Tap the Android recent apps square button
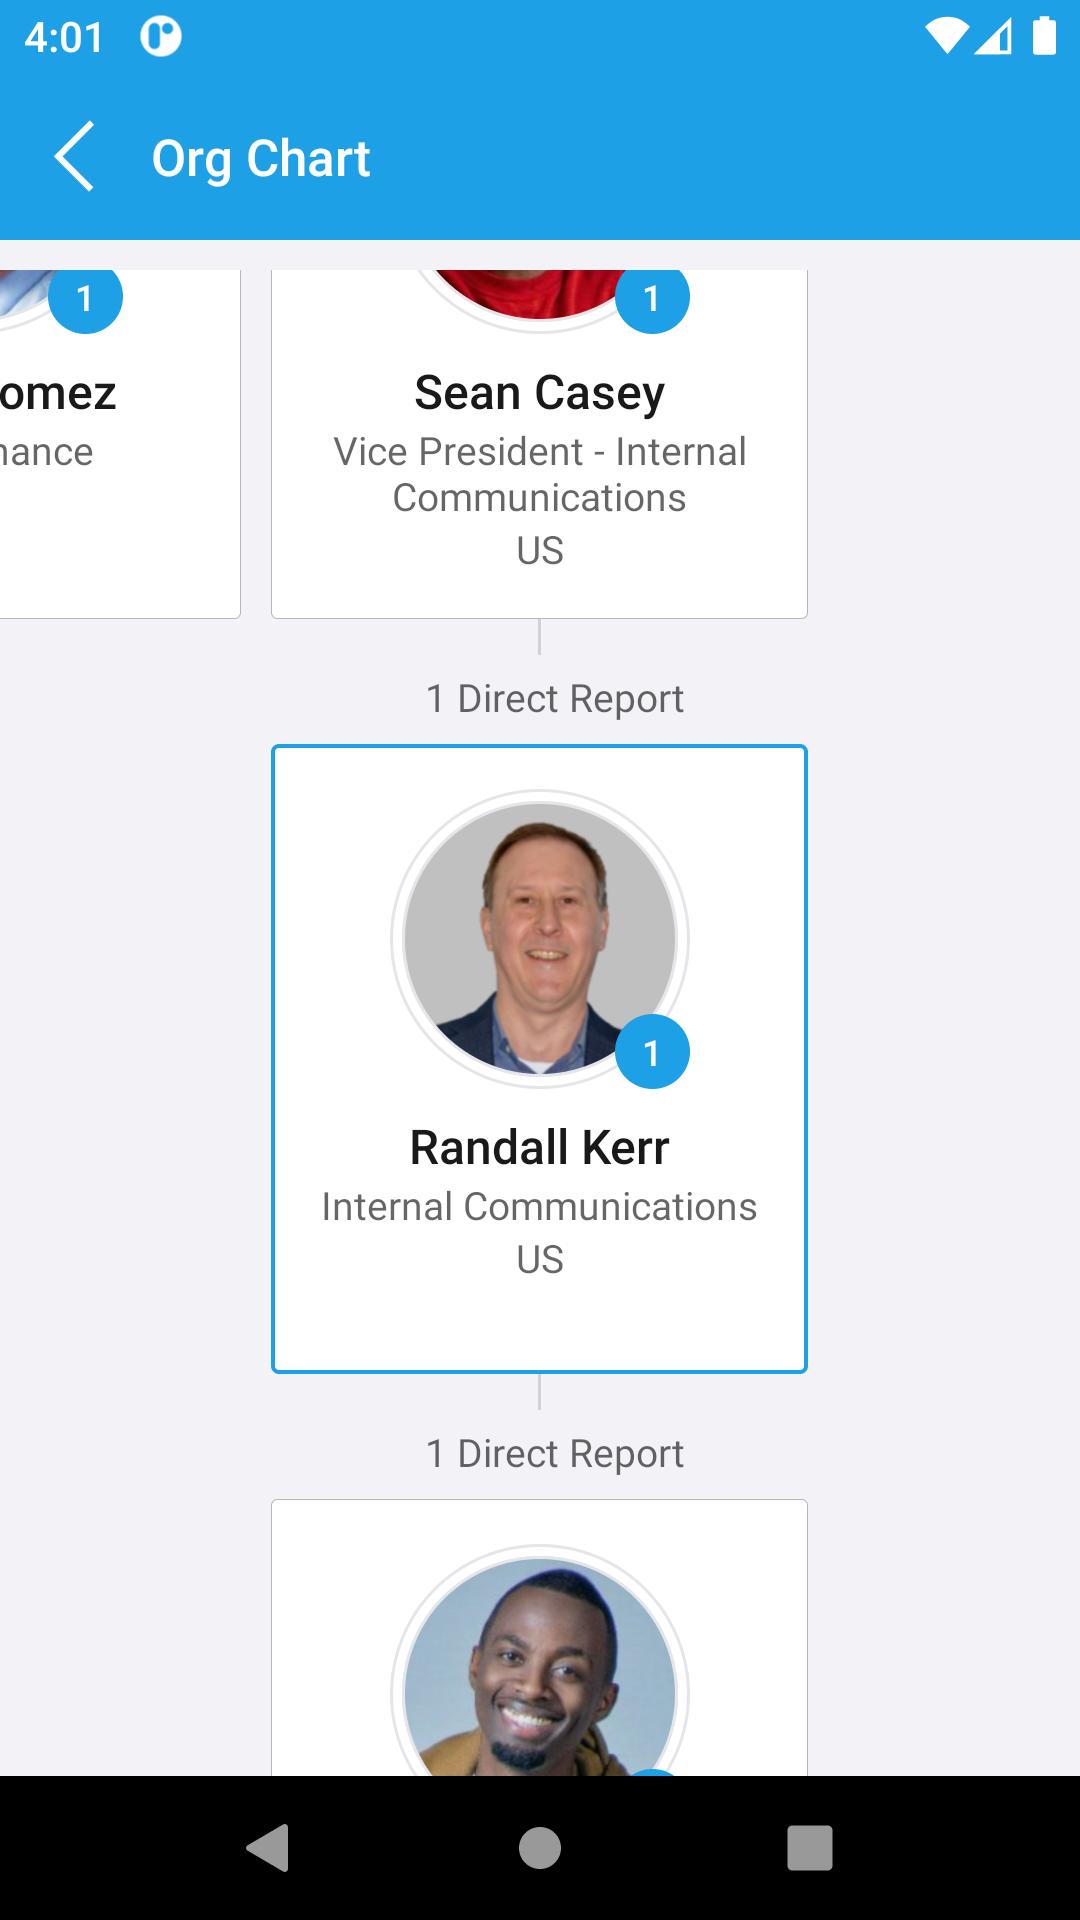 coord(810,1847)
